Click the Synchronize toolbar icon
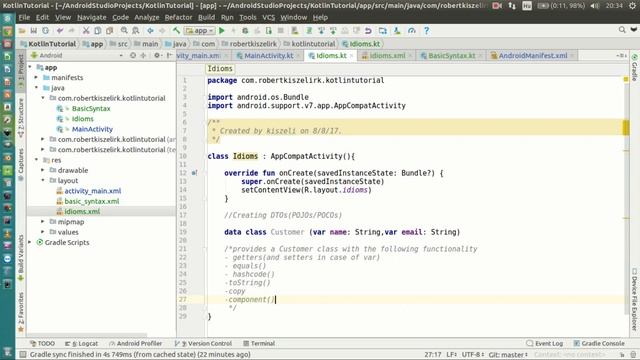Image resolution: width=640 pixels, height=360 pixels. [x=45, y=31]
